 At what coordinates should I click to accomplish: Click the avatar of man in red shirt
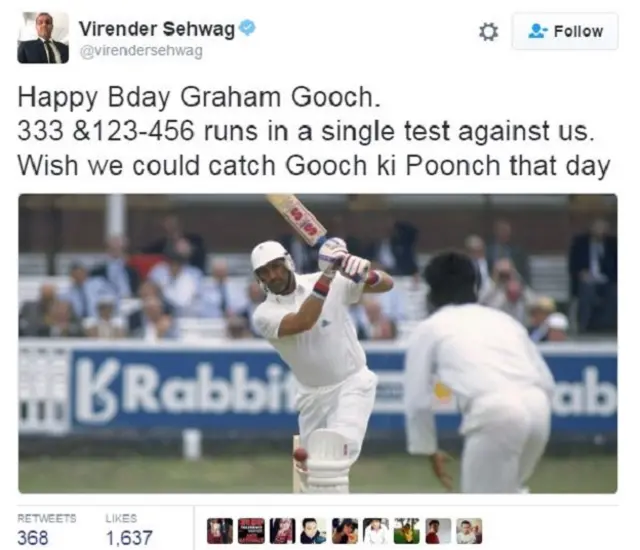pyautogui.click(x=438, y=531)
